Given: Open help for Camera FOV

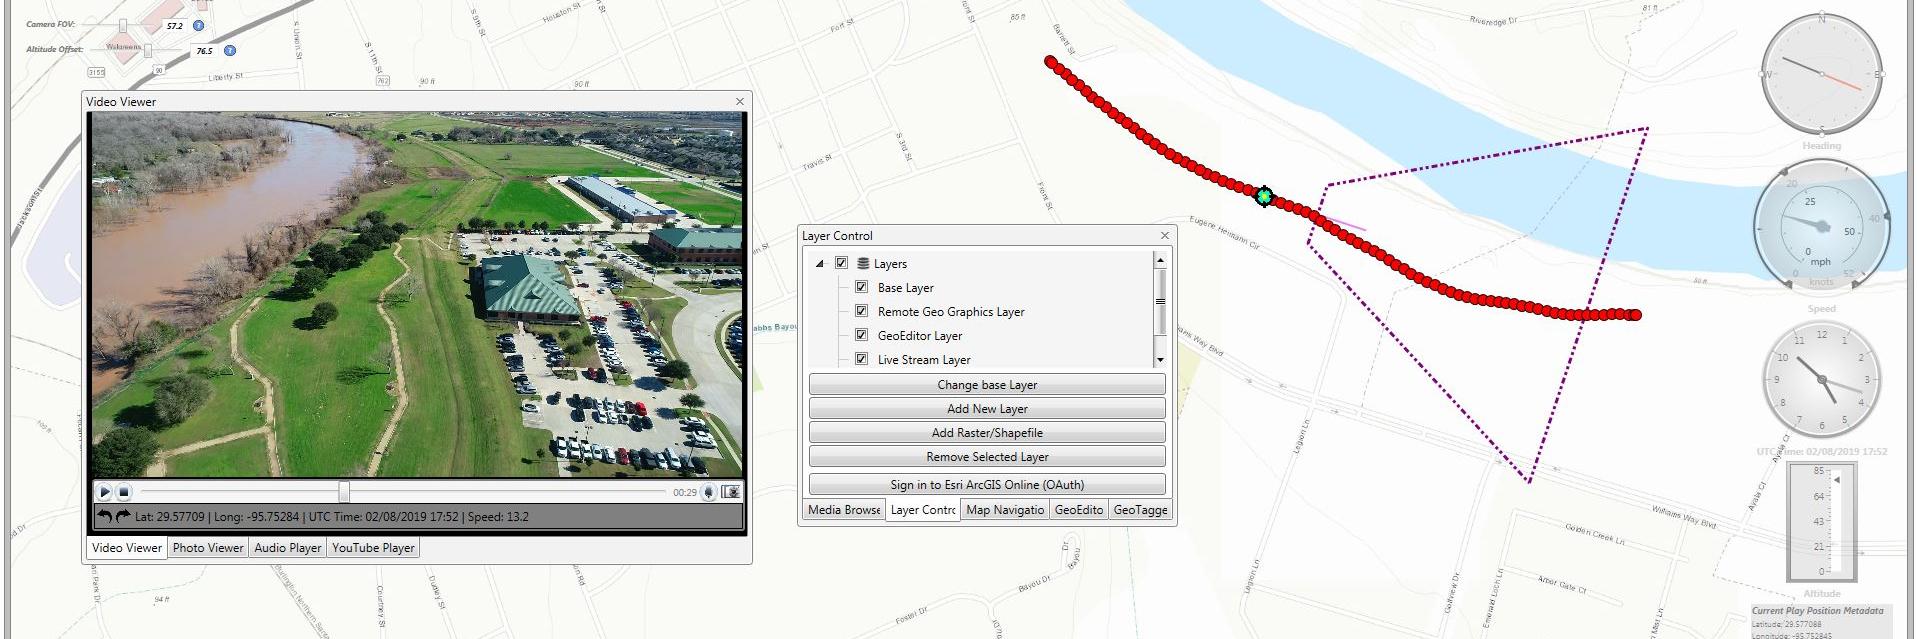Looking at the screenshot, I should point(198,26).
